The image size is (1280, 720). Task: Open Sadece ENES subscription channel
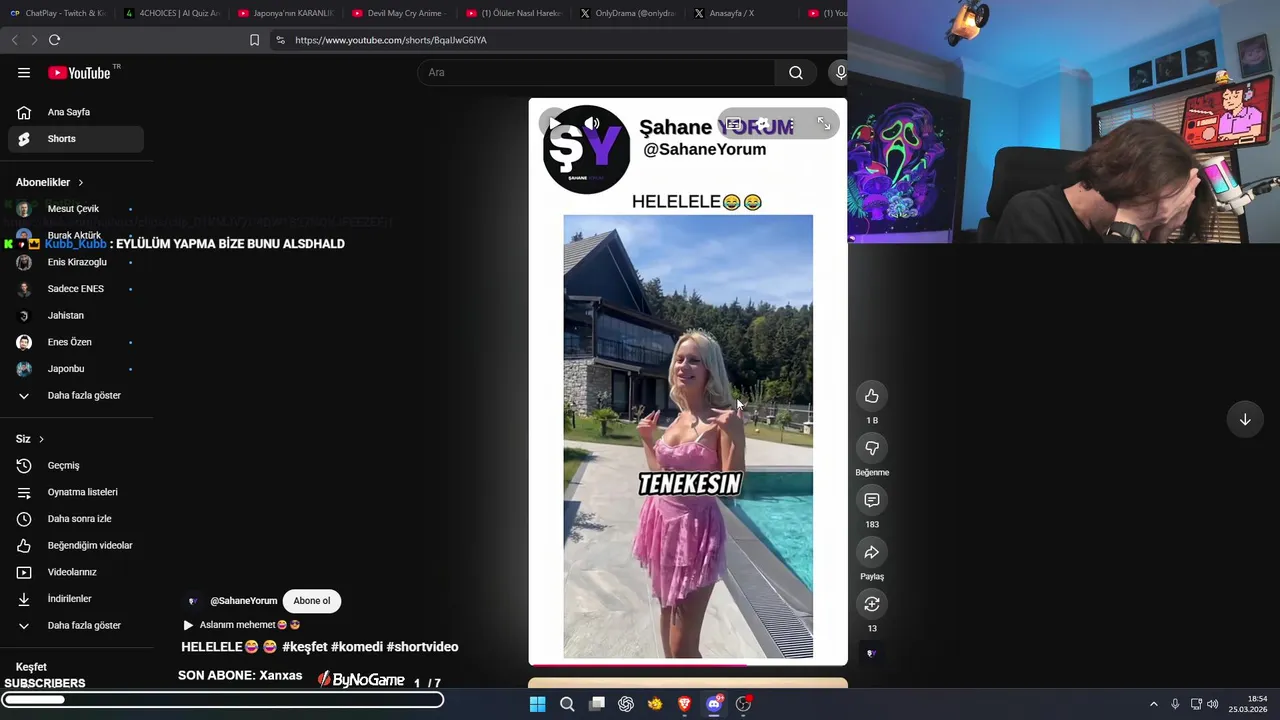click(76, 289)
